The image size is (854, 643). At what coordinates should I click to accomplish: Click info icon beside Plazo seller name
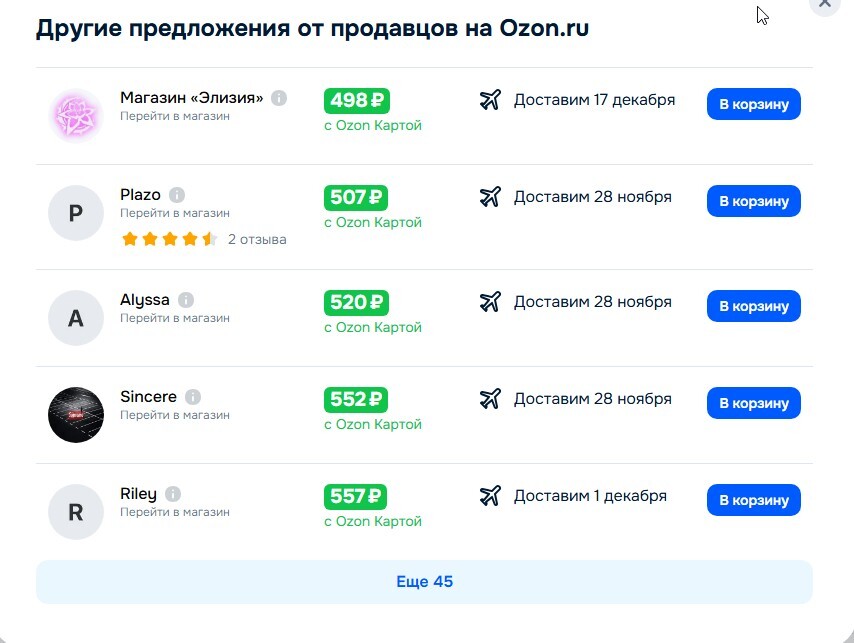[177, 195]
